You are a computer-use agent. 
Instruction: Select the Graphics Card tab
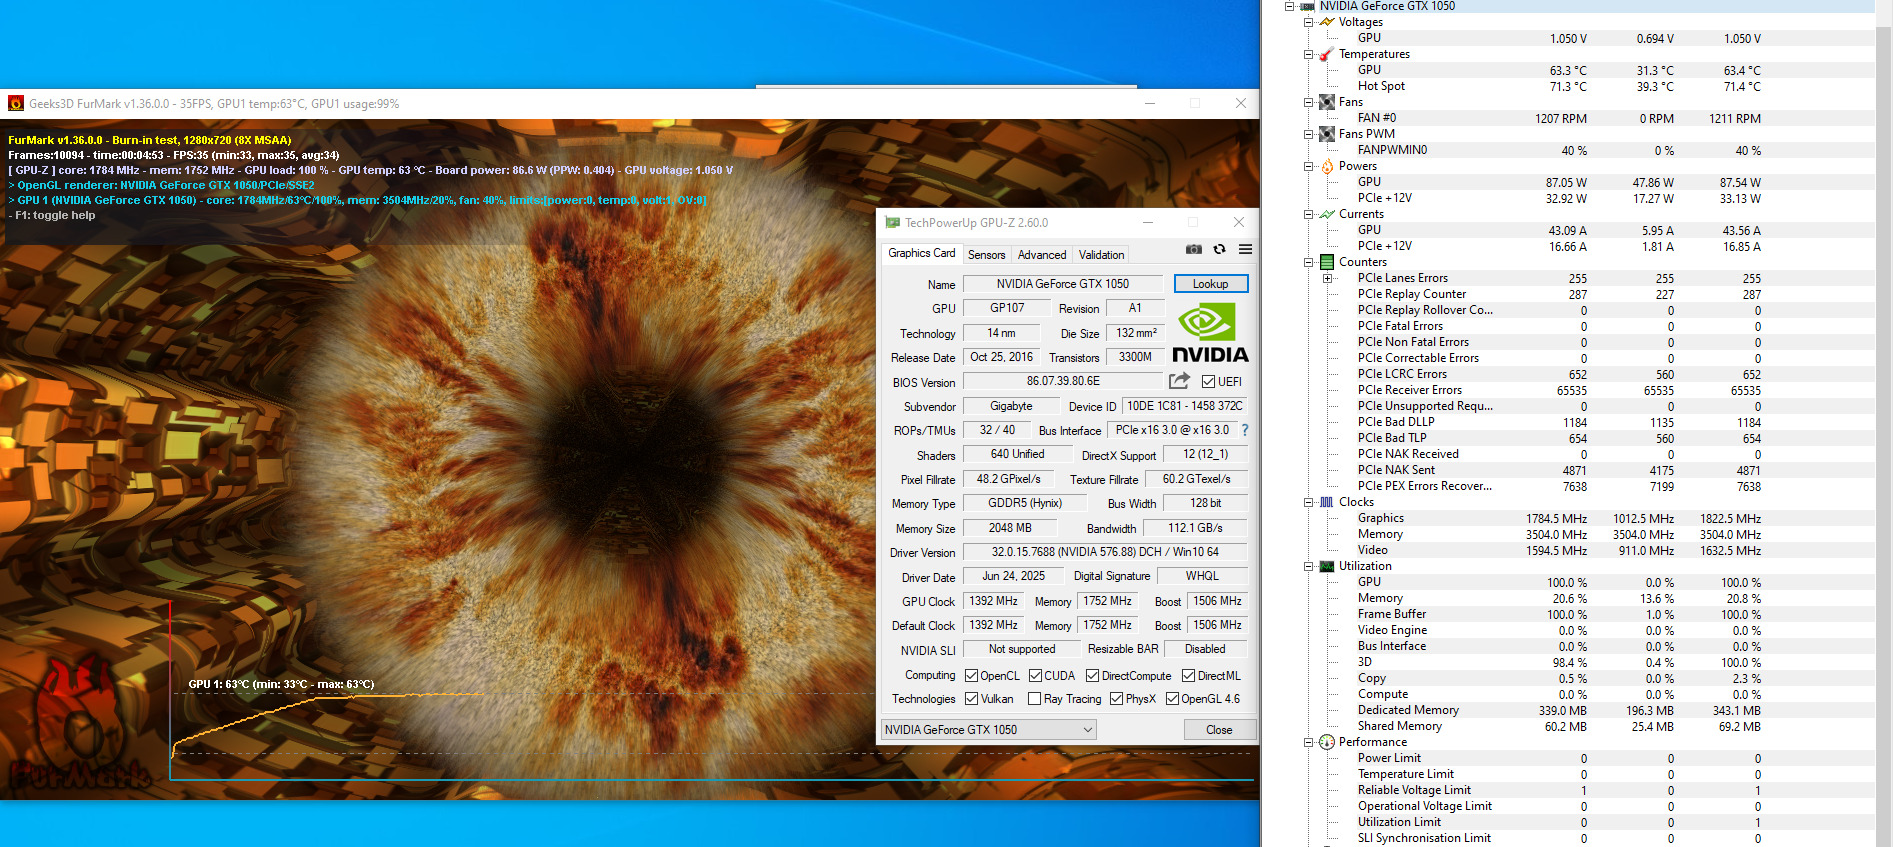pos(921,253)
